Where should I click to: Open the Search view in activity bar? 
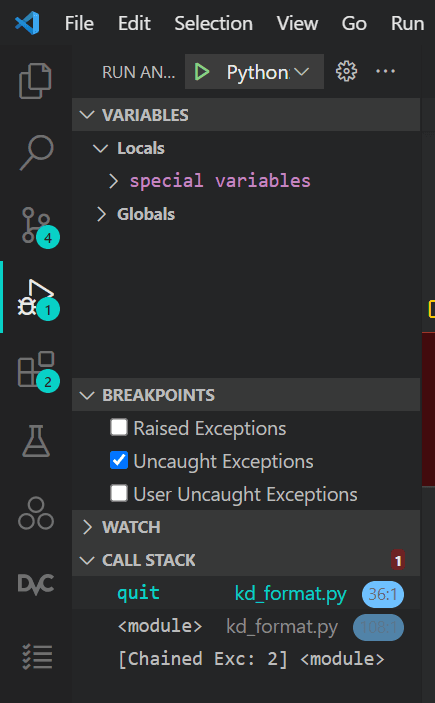click(36, 152)
